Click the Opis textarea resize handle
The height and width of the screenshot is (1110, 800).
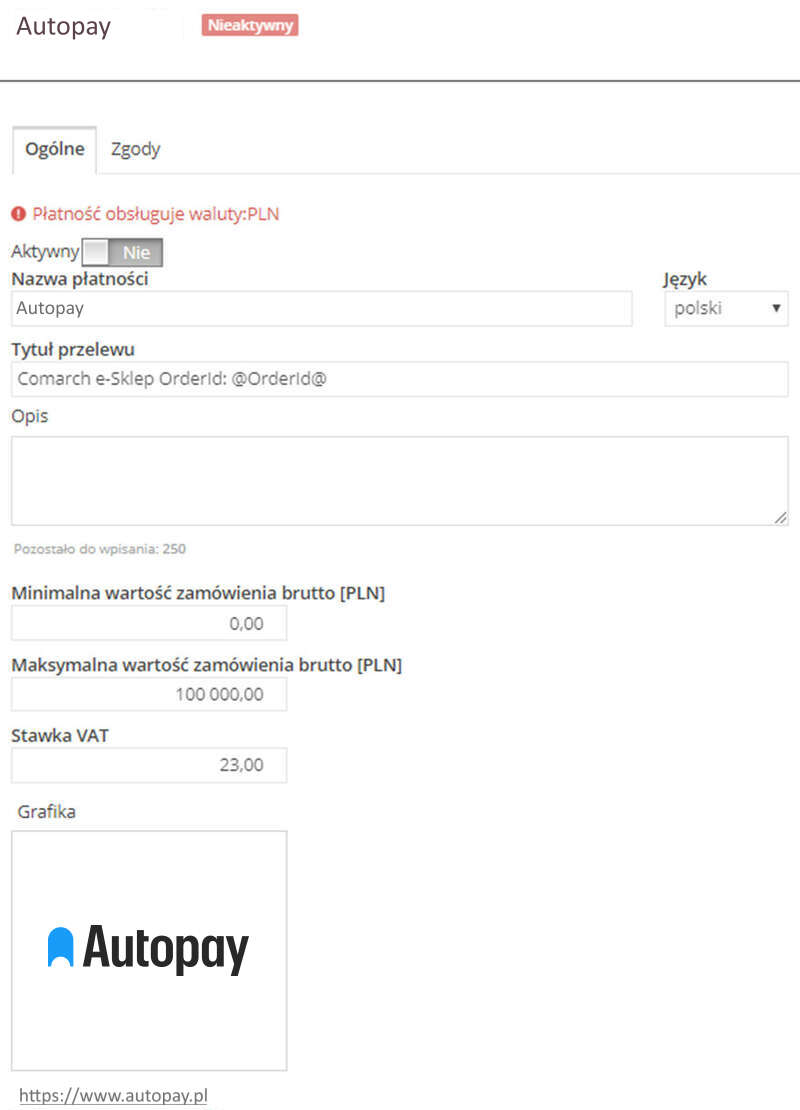coord(780,517)
